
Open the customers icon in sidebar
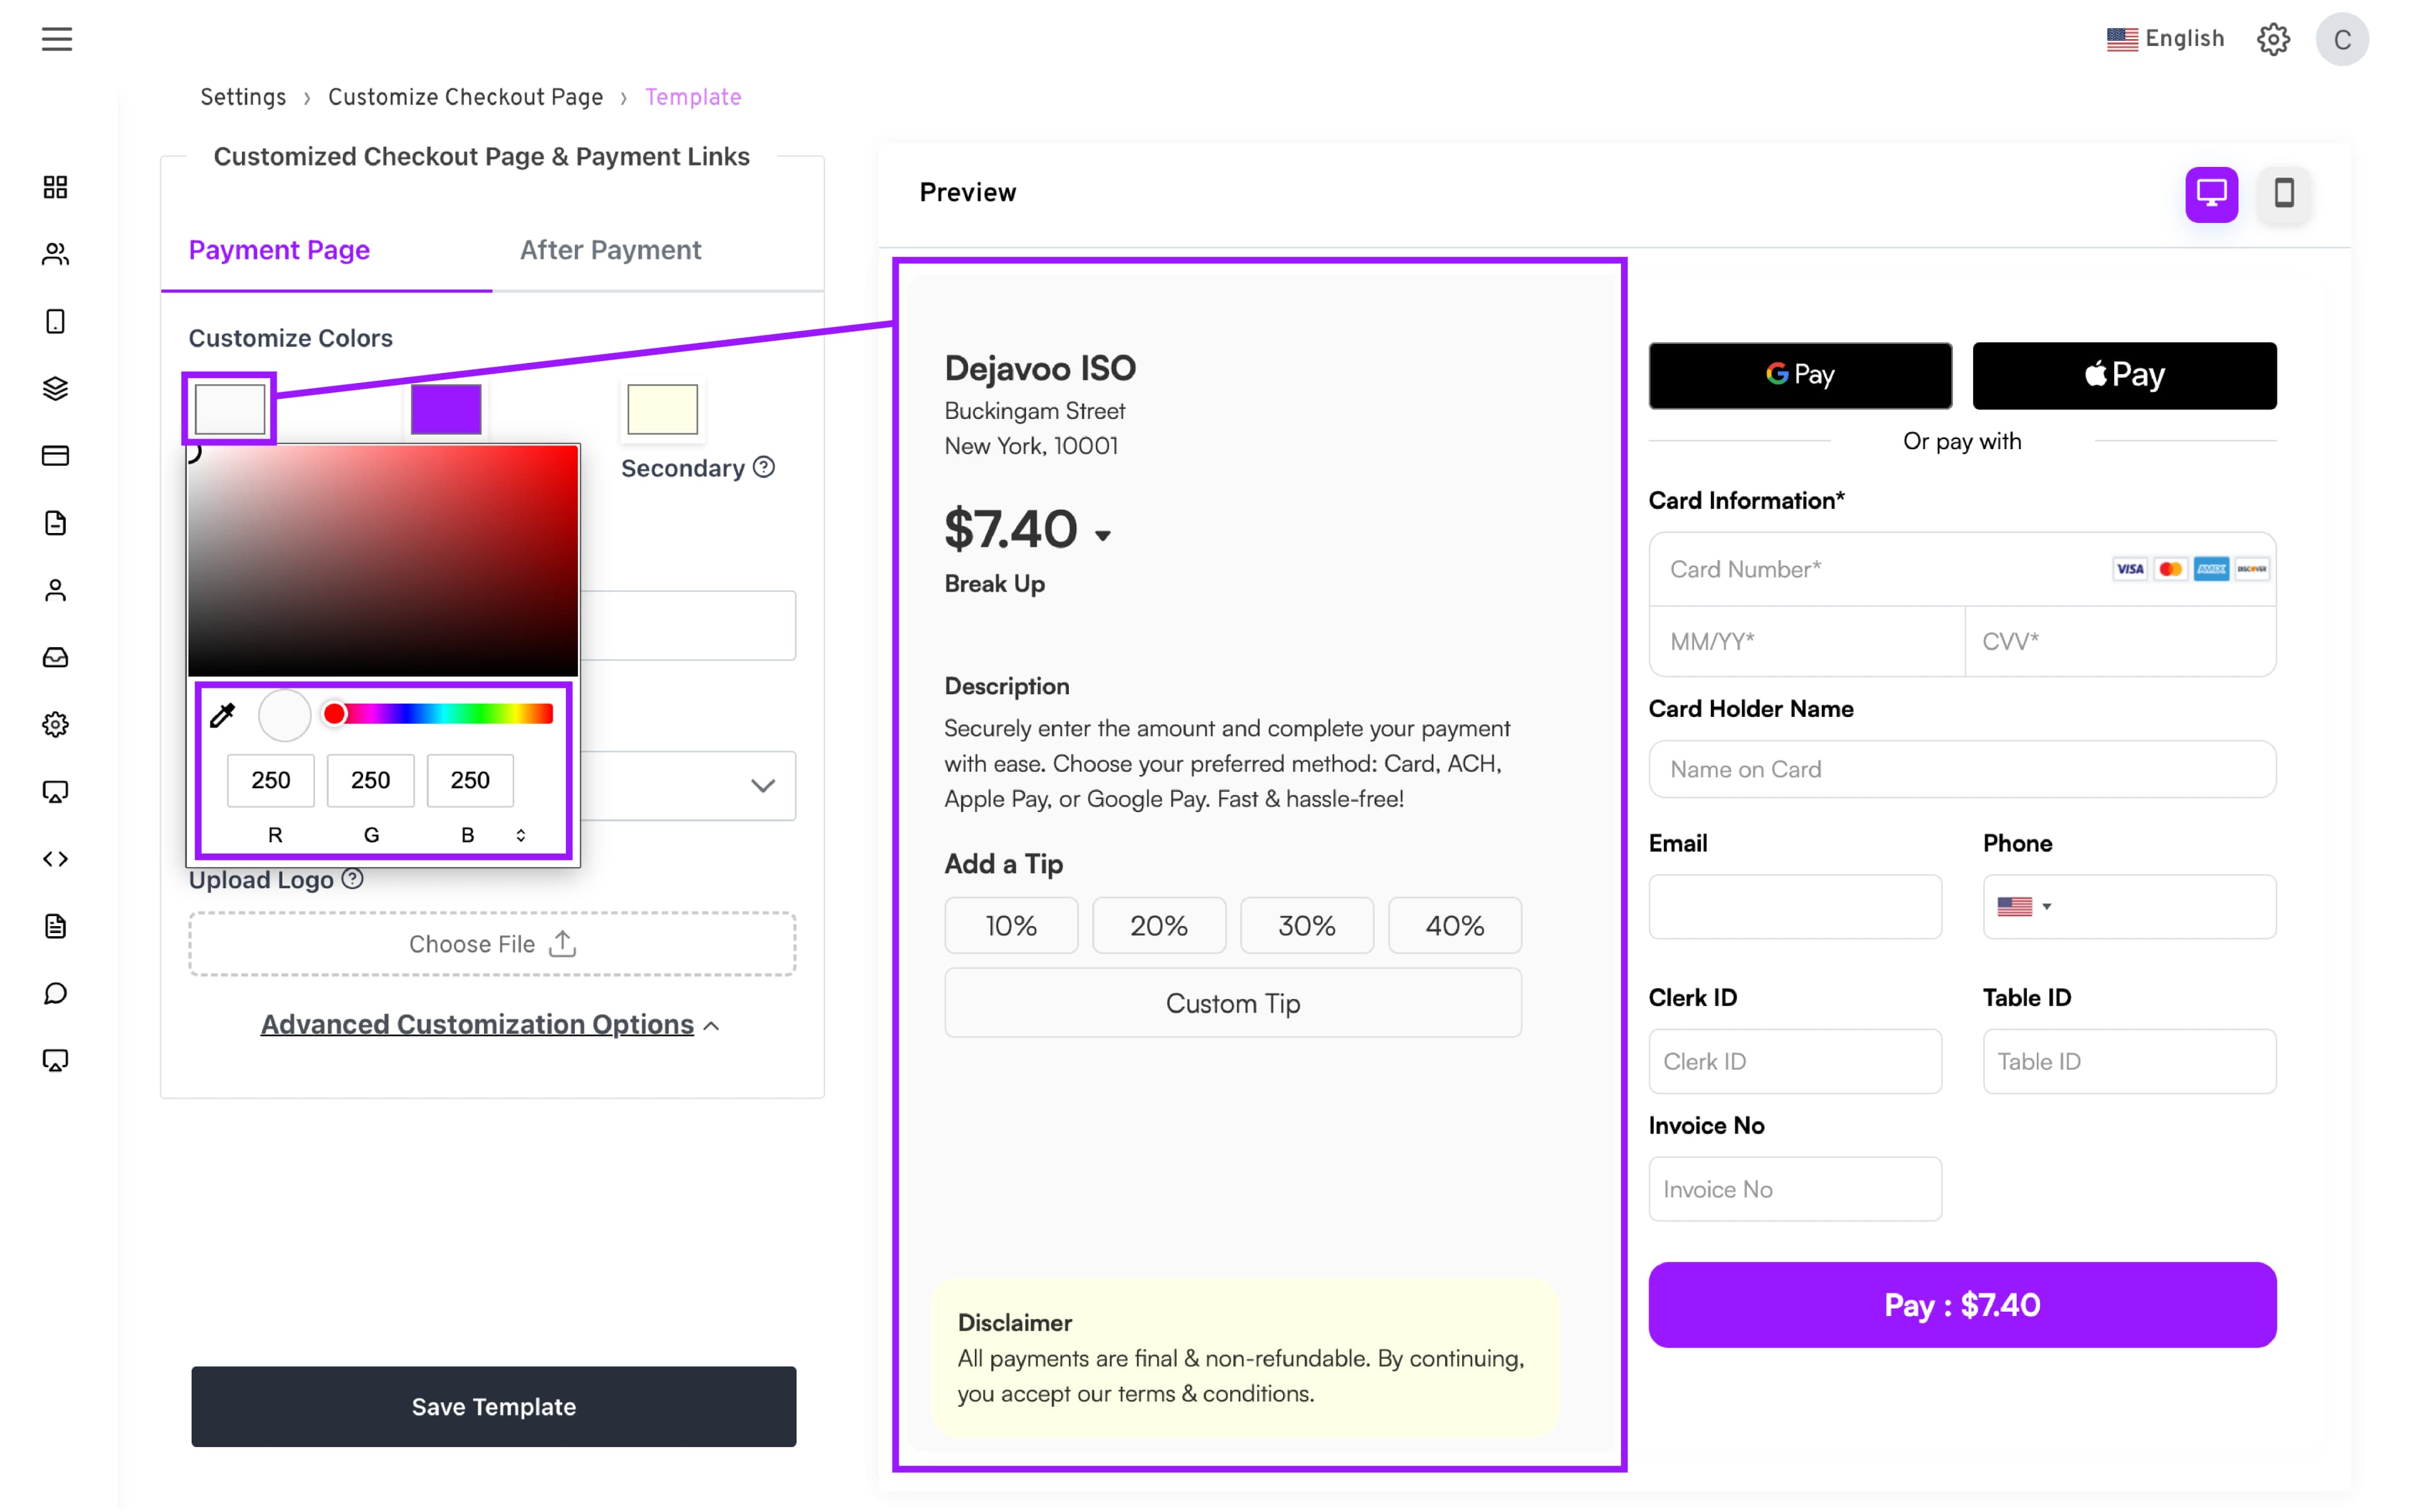56,254
